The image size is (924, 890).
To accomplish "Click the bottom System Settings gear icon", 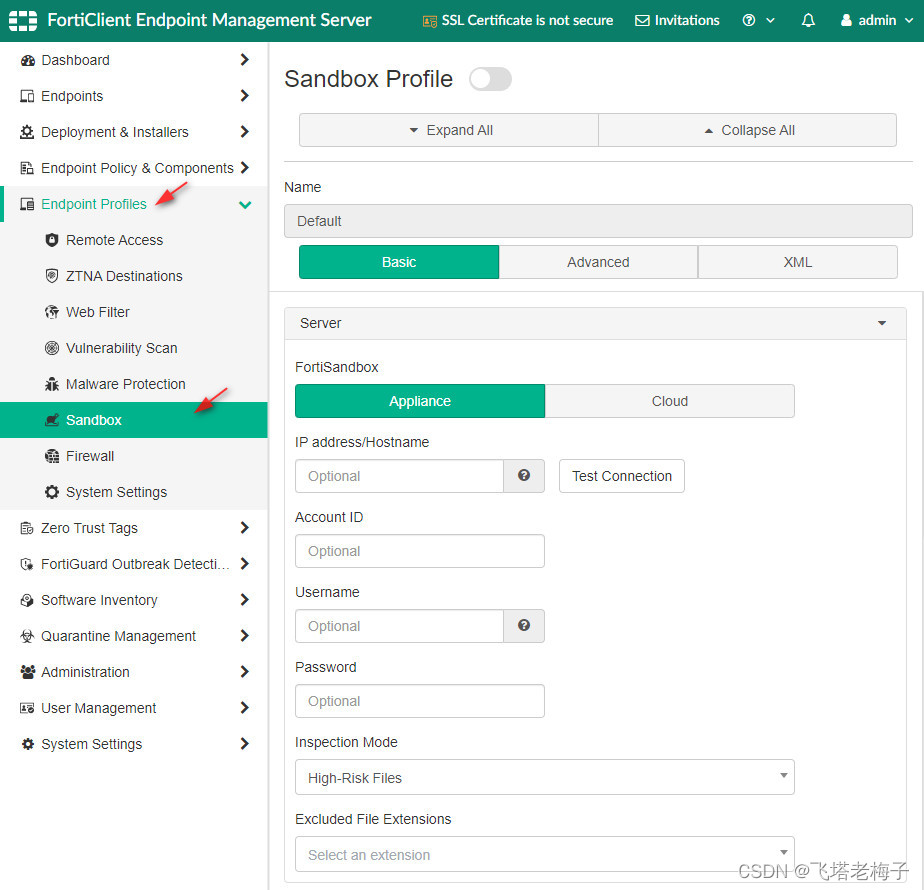I will [27, 744].
